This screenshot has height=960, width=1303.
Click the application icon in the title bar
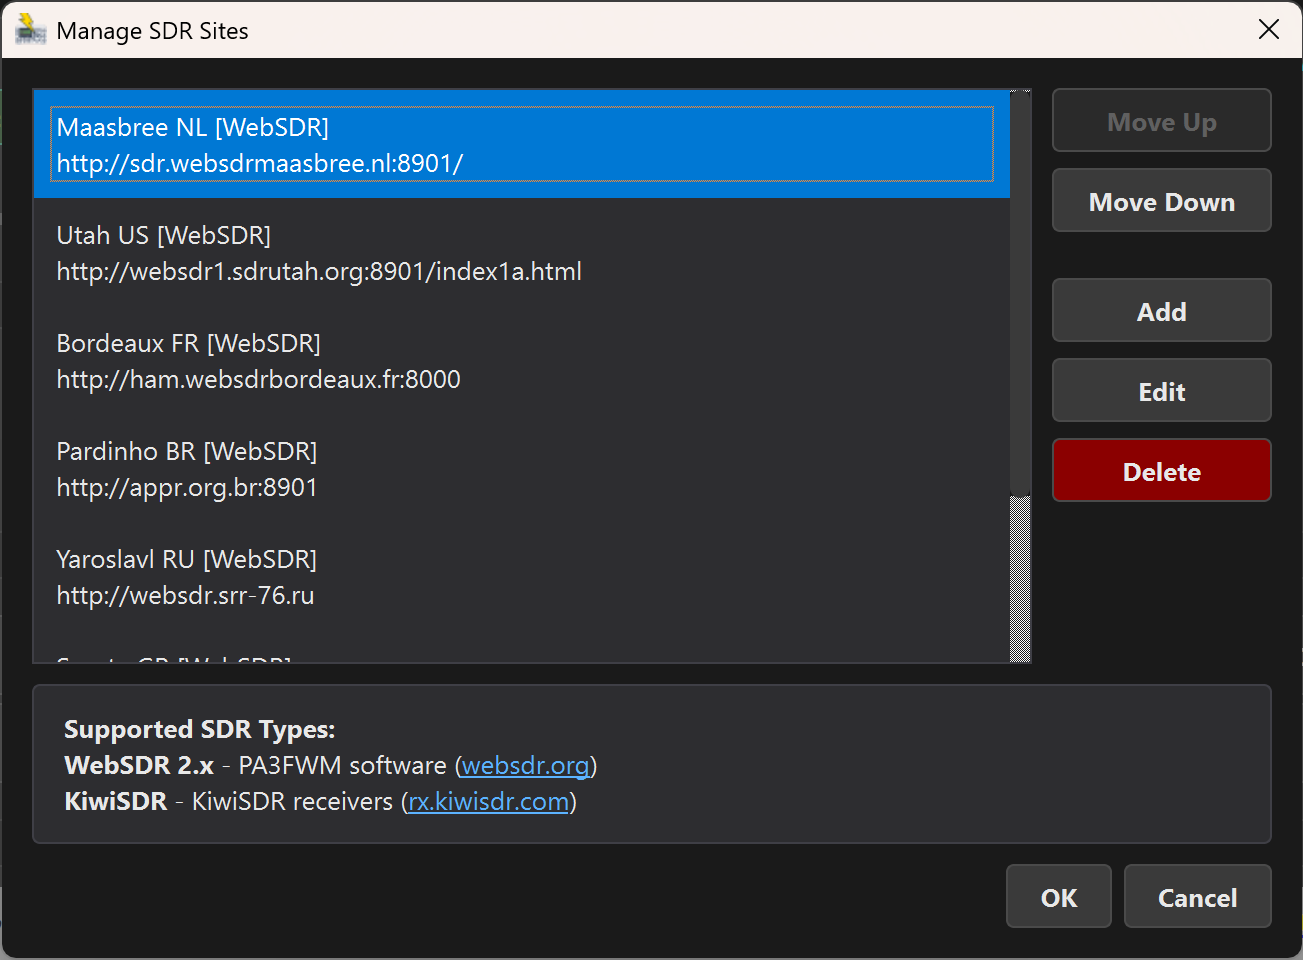30,30
